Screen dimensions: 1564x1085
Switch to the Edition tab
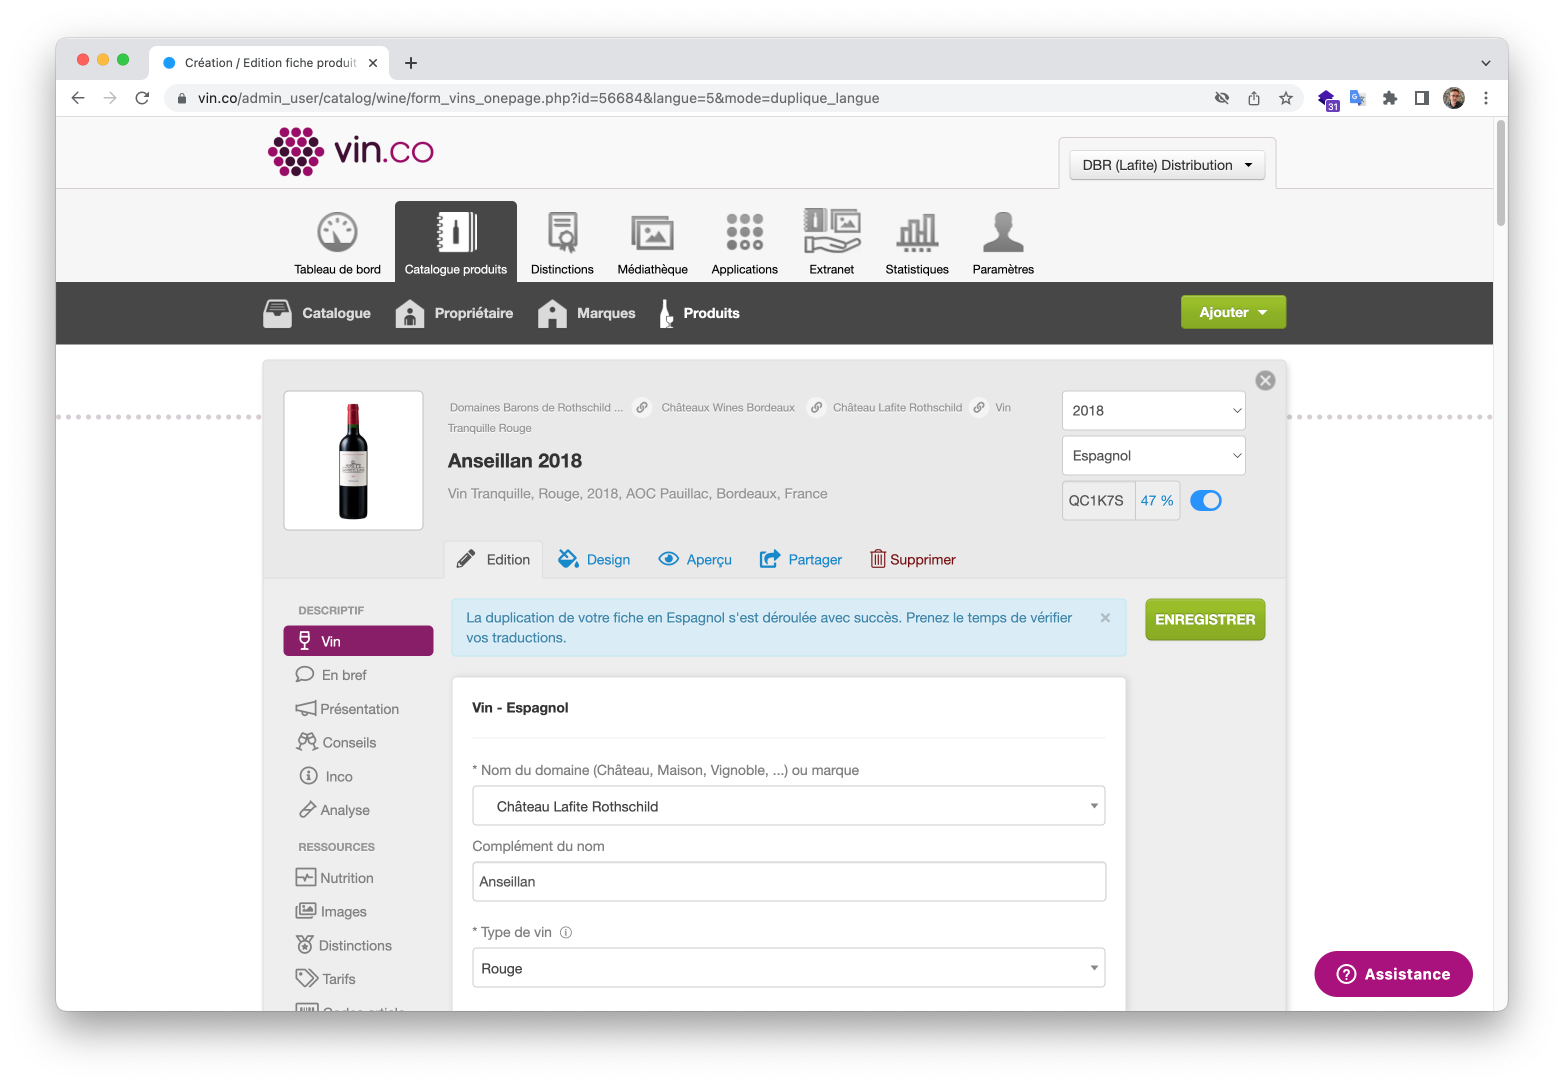493,560
